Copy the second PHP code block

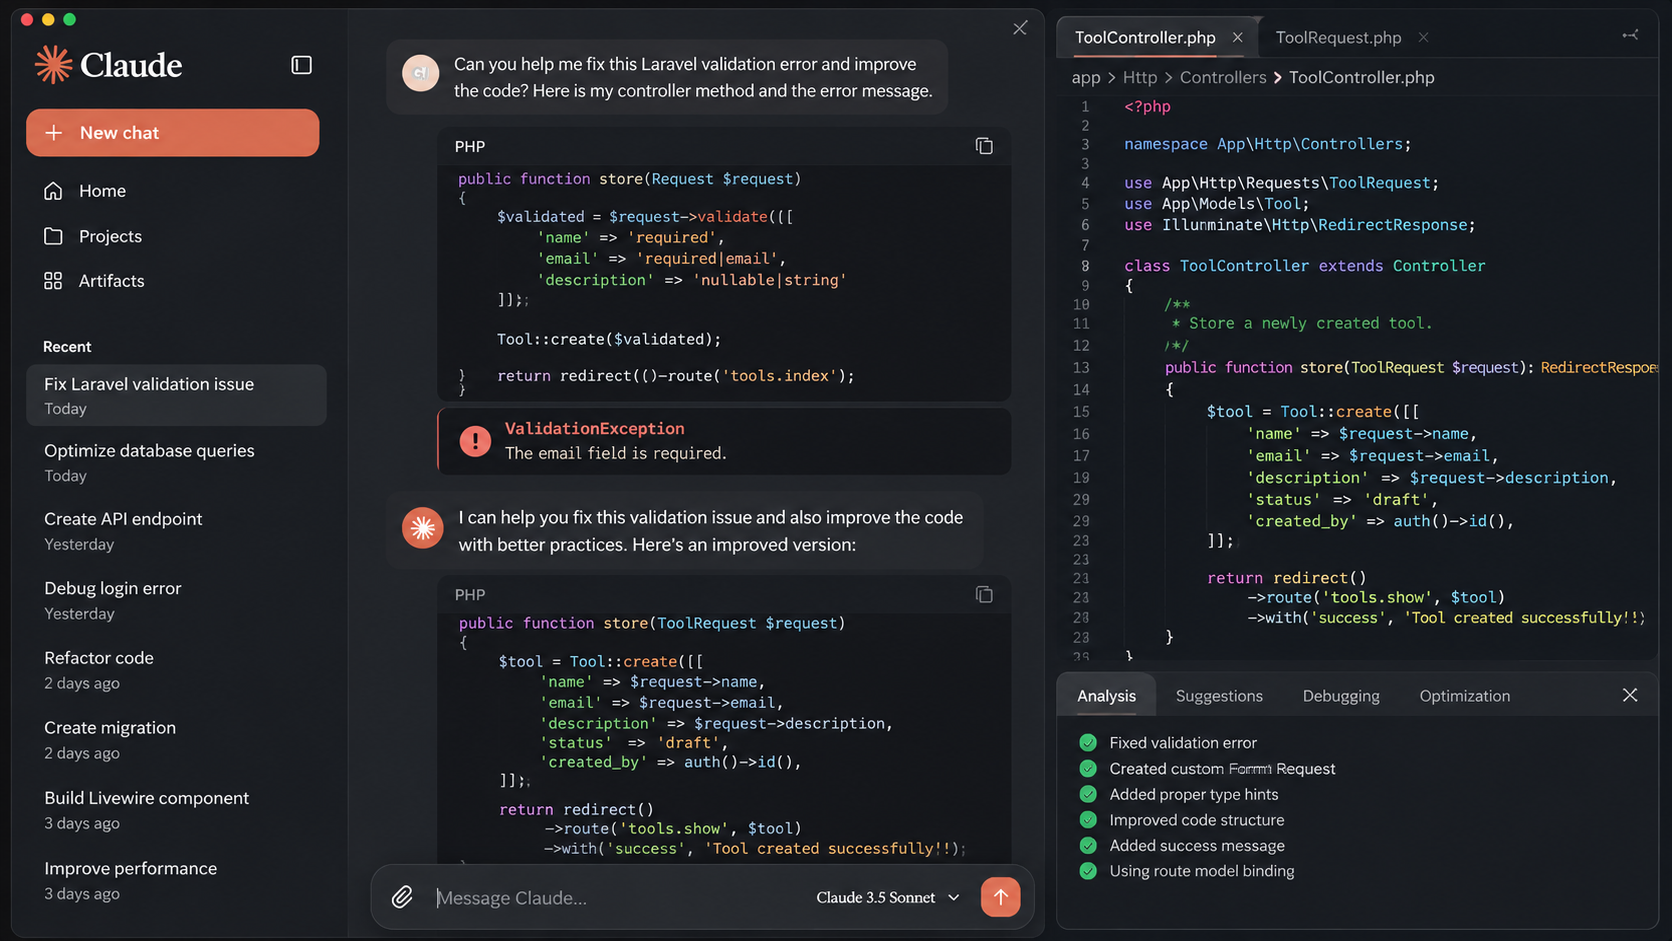pos(984,594)
